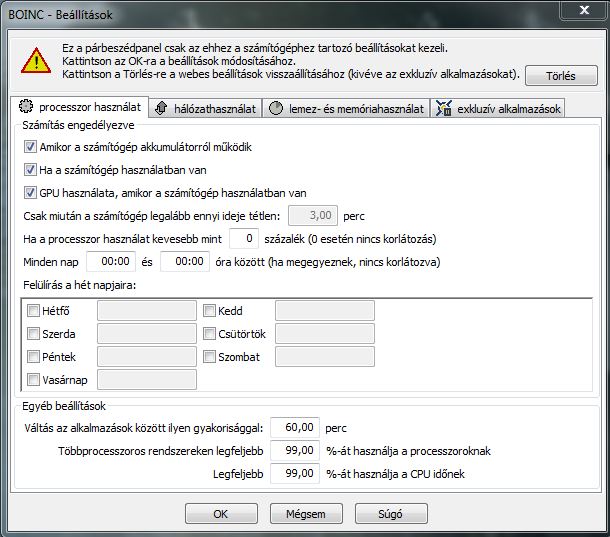Click the 'Minden nap' start time field
This screenshot has height=537, width=610.
click(x=111, y=261)
